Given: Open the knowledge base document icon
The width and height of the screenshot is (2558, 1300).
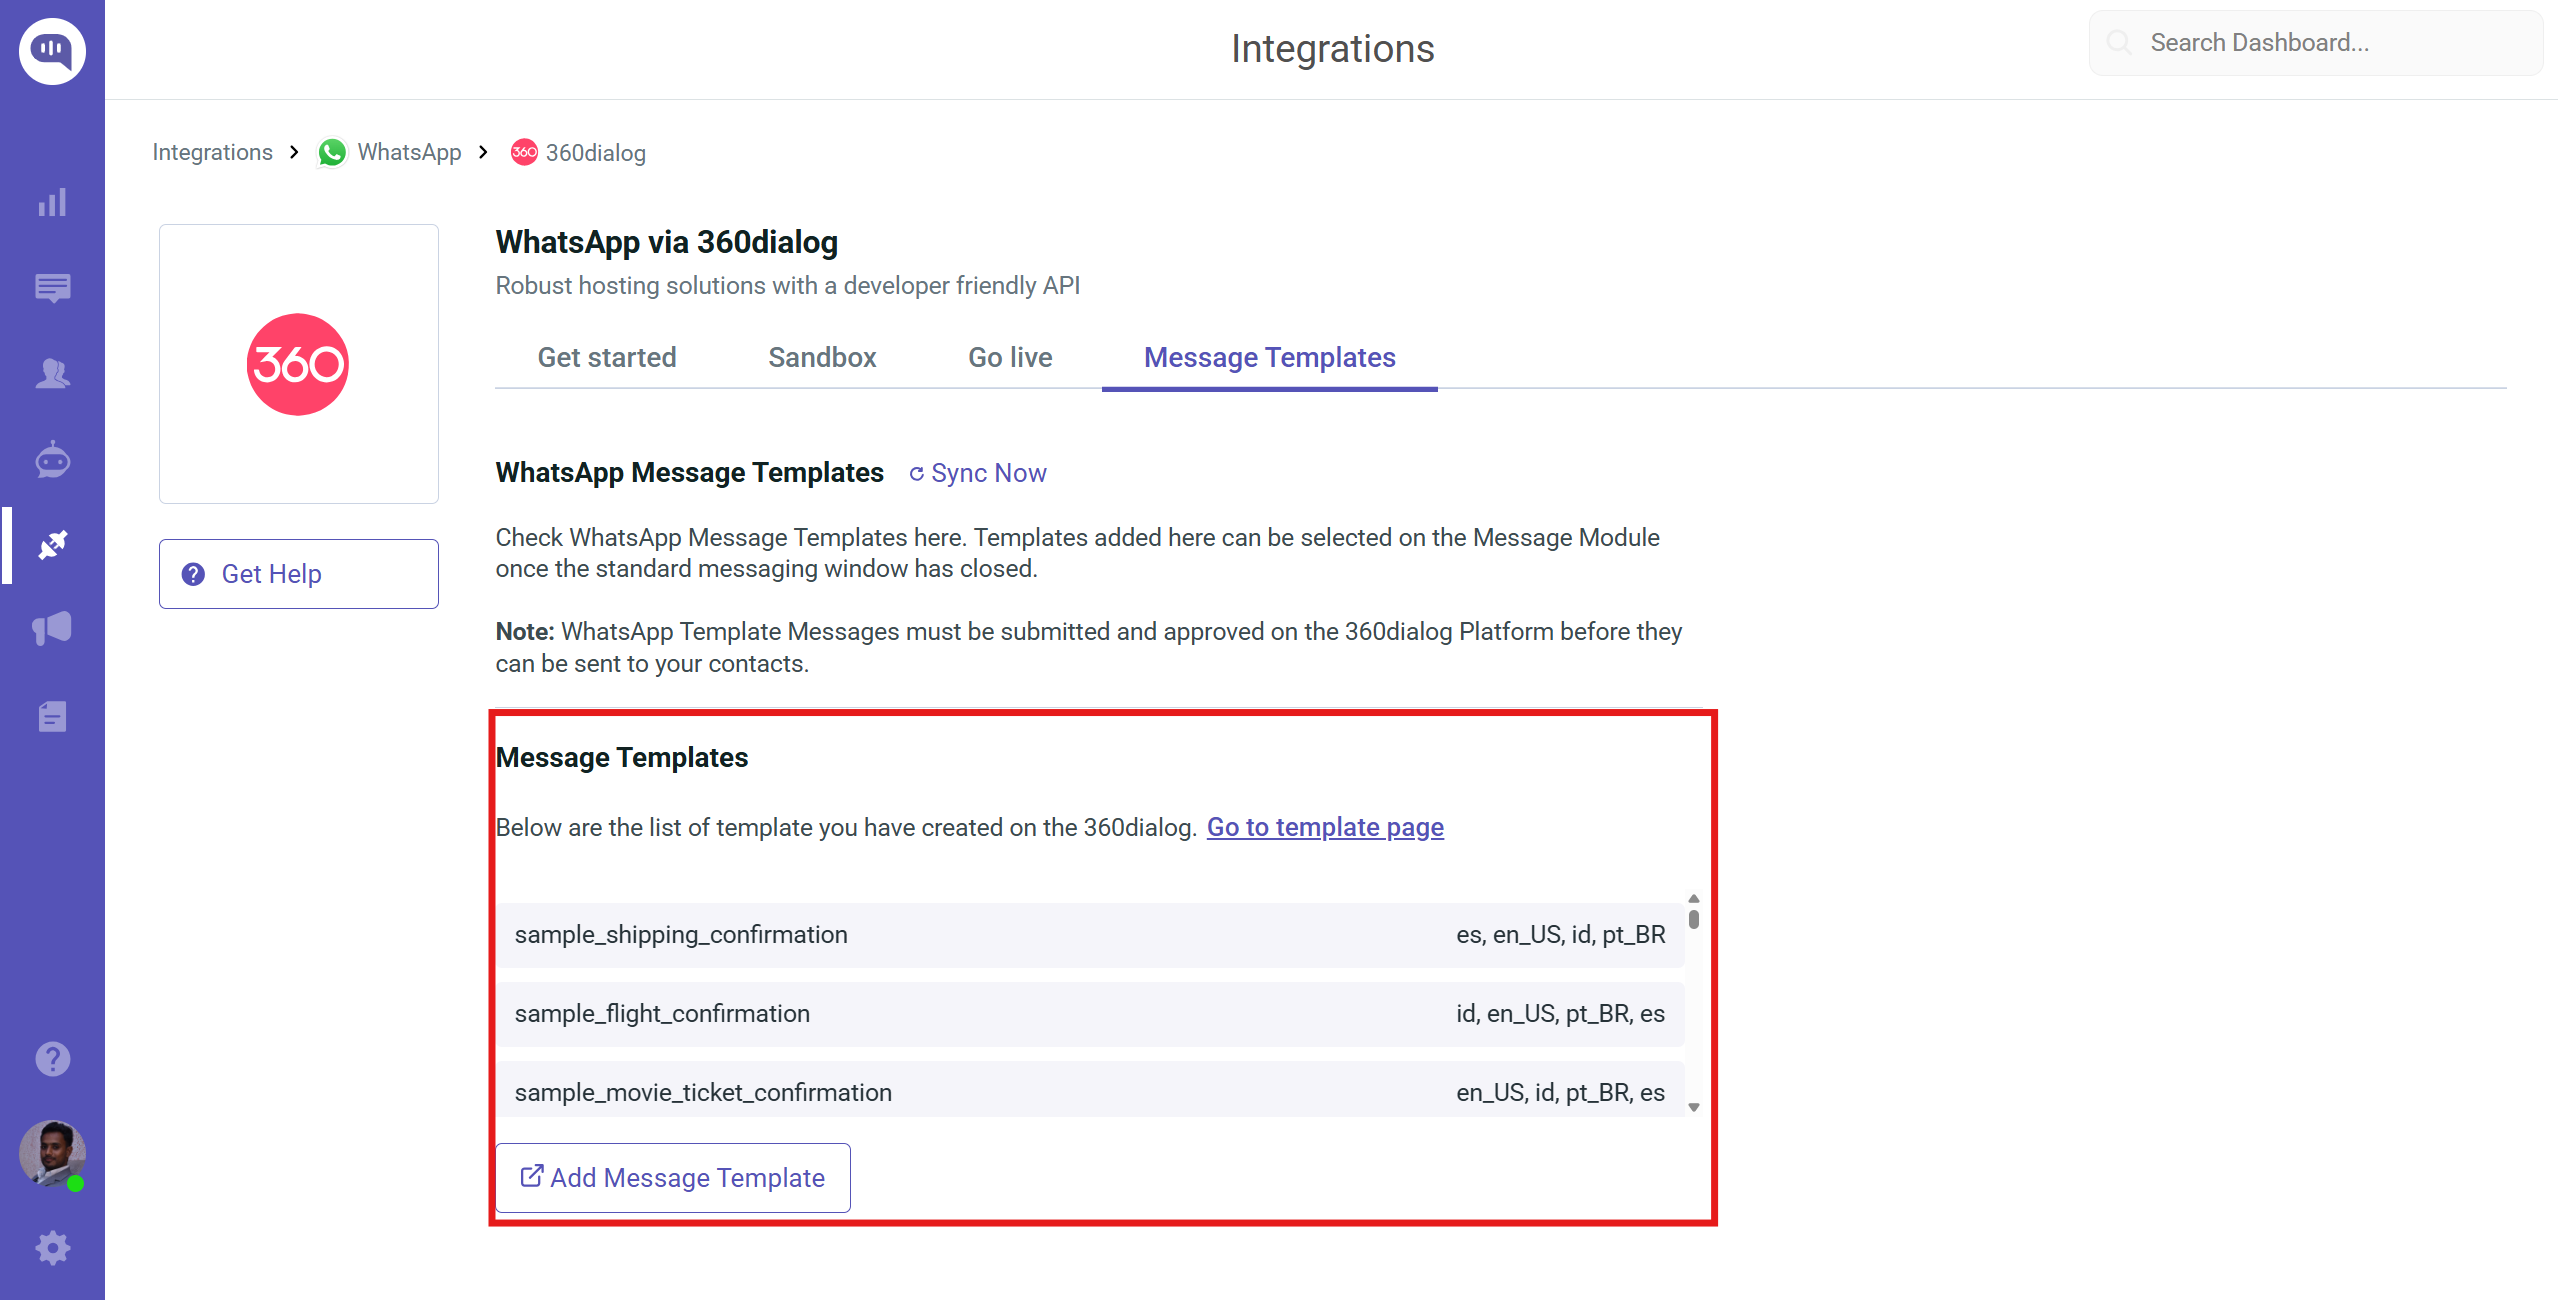Looking at the screenshot, I should (52, 716).
